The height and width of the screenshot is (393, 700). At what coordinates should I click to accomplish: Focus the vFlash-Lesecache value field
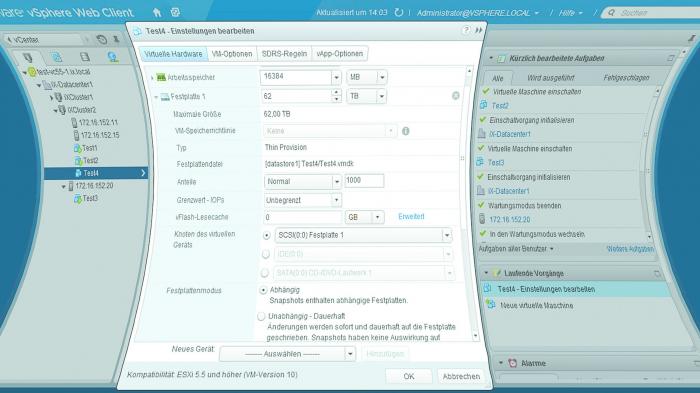pyautogui.click(x=303, y=217)
